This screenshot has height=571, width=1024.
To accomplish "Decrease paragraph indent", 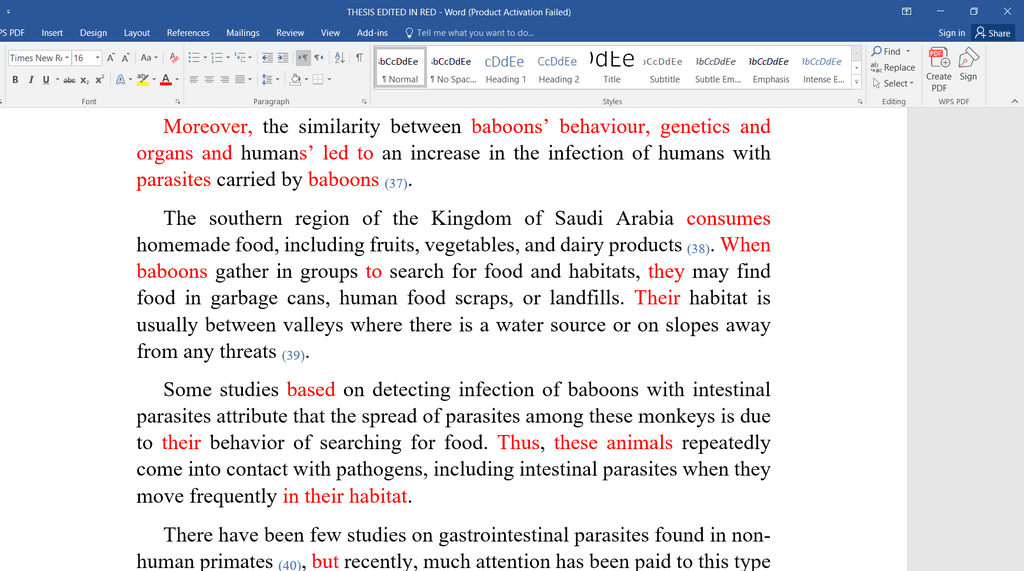I will (267, 57).
